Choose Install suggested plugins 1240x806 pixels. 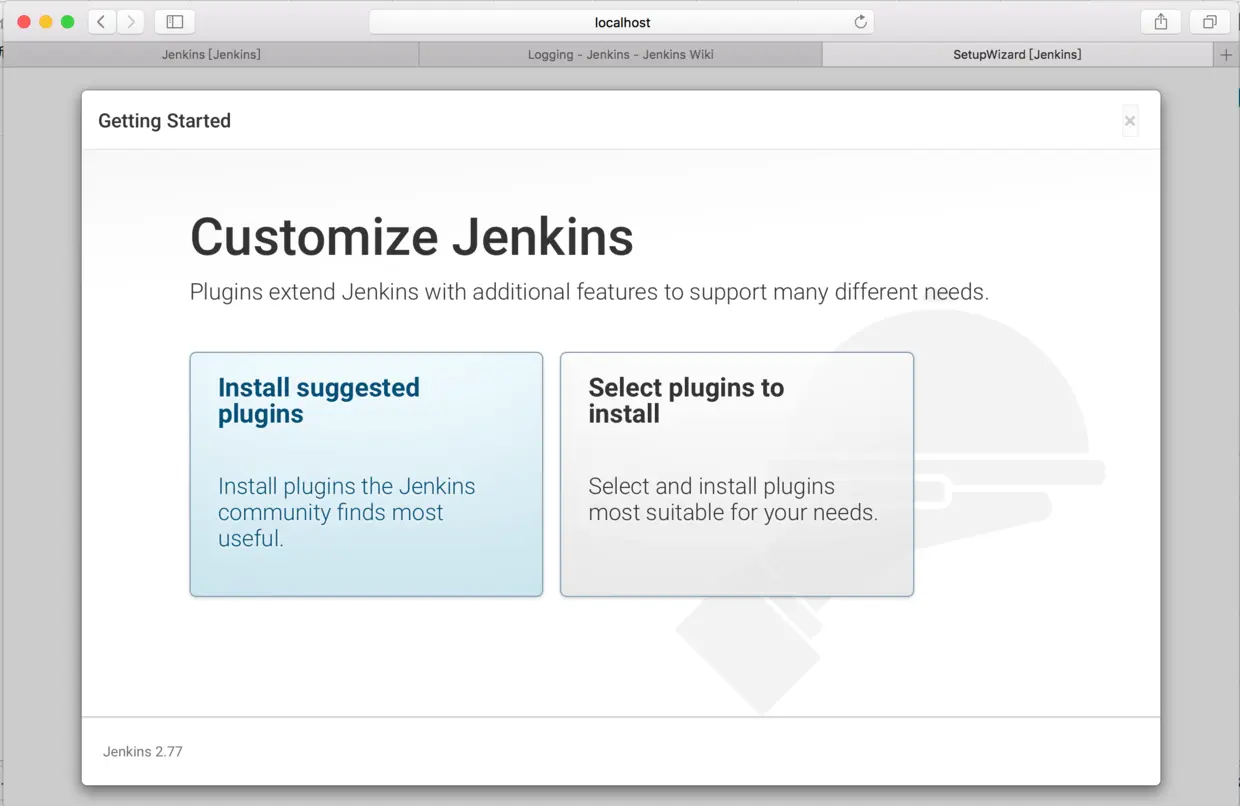pos(366,474)
